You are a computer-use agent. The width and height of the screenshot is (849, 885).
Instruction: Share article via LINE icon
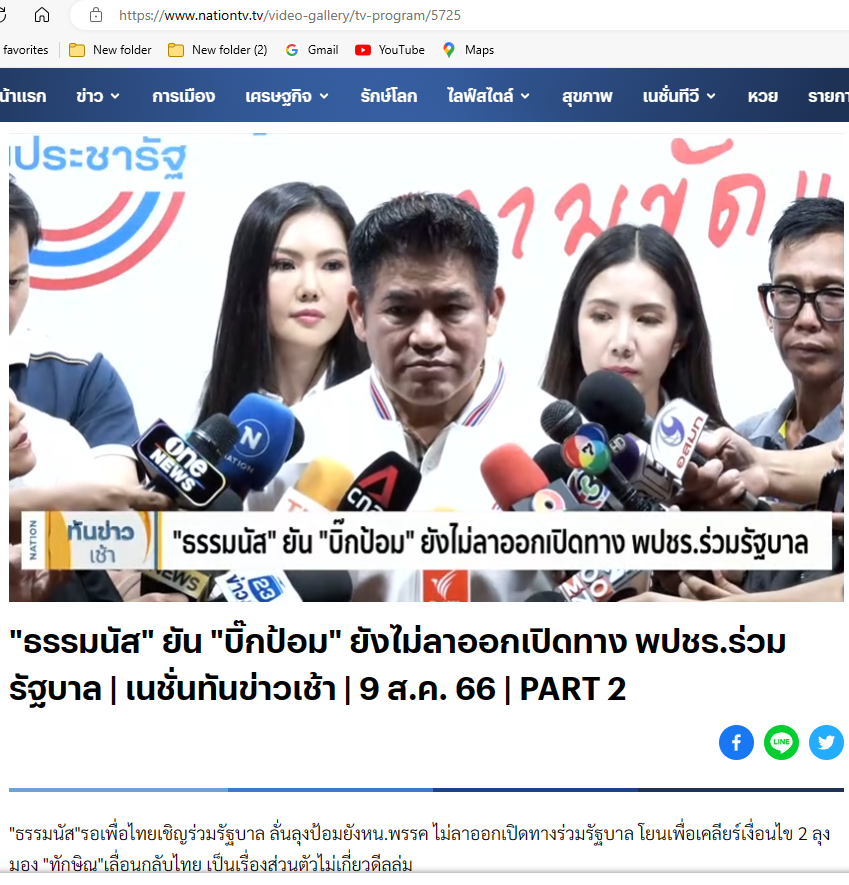tap(781, 742)
